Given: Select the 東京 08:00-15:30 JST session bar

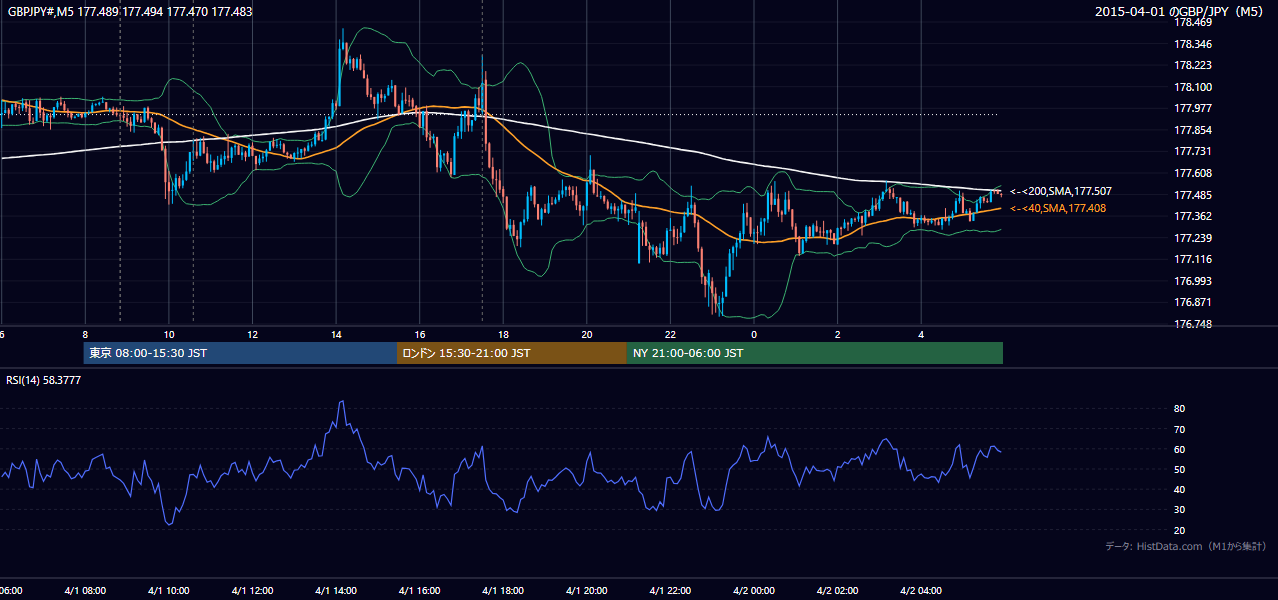Looking at the screenshot, I should click(240, 353).
